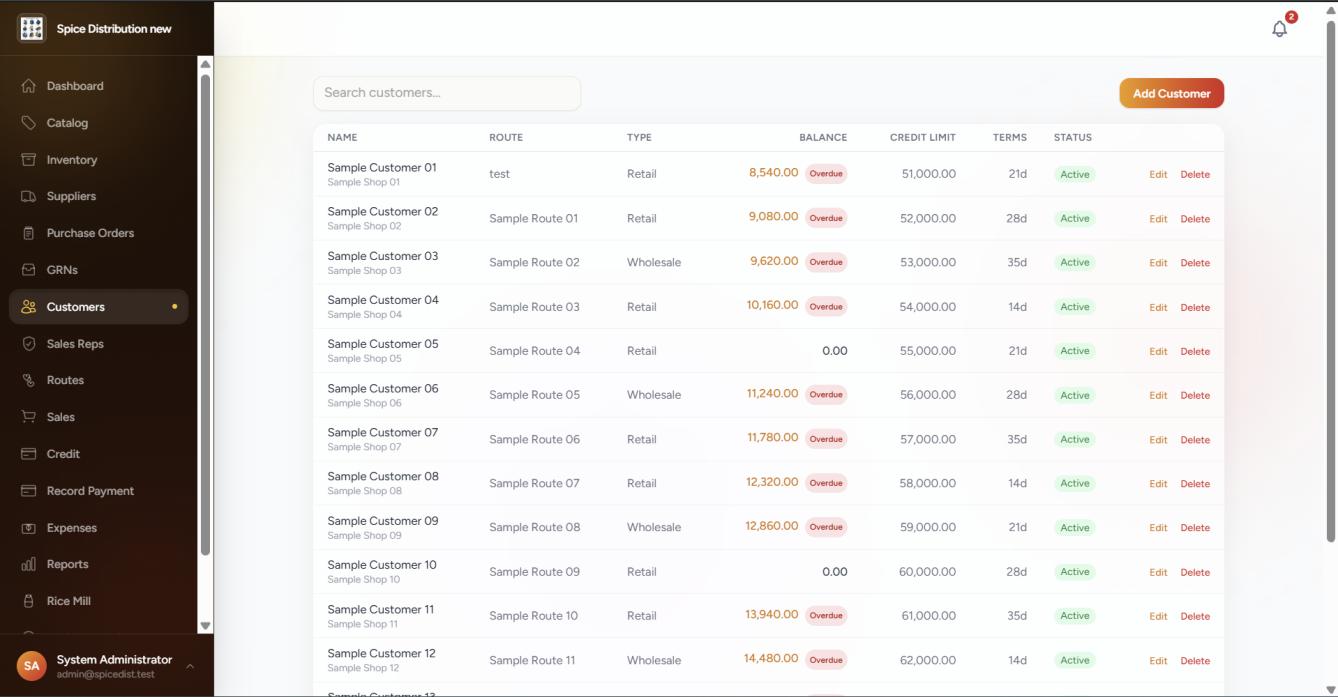Open the Suppliers menu item
1338x697 pixels.
98,196
